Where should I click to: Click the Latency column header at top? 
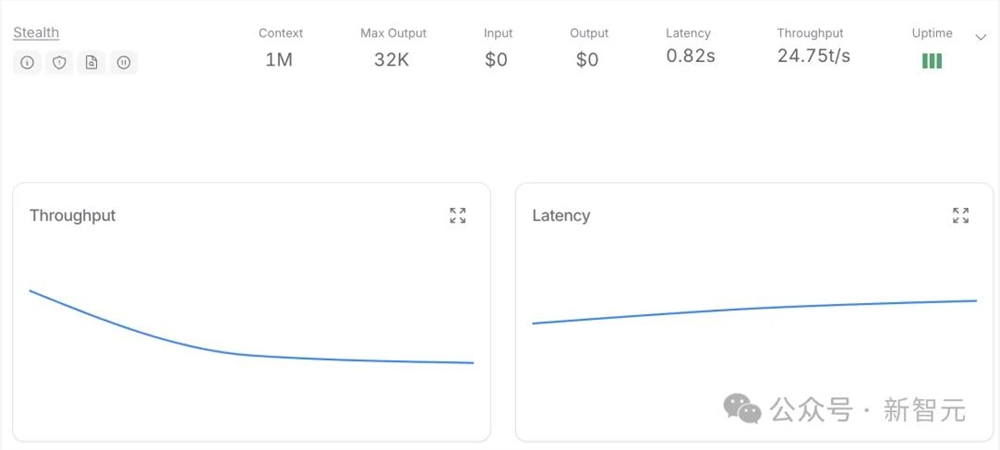point(688,33)
